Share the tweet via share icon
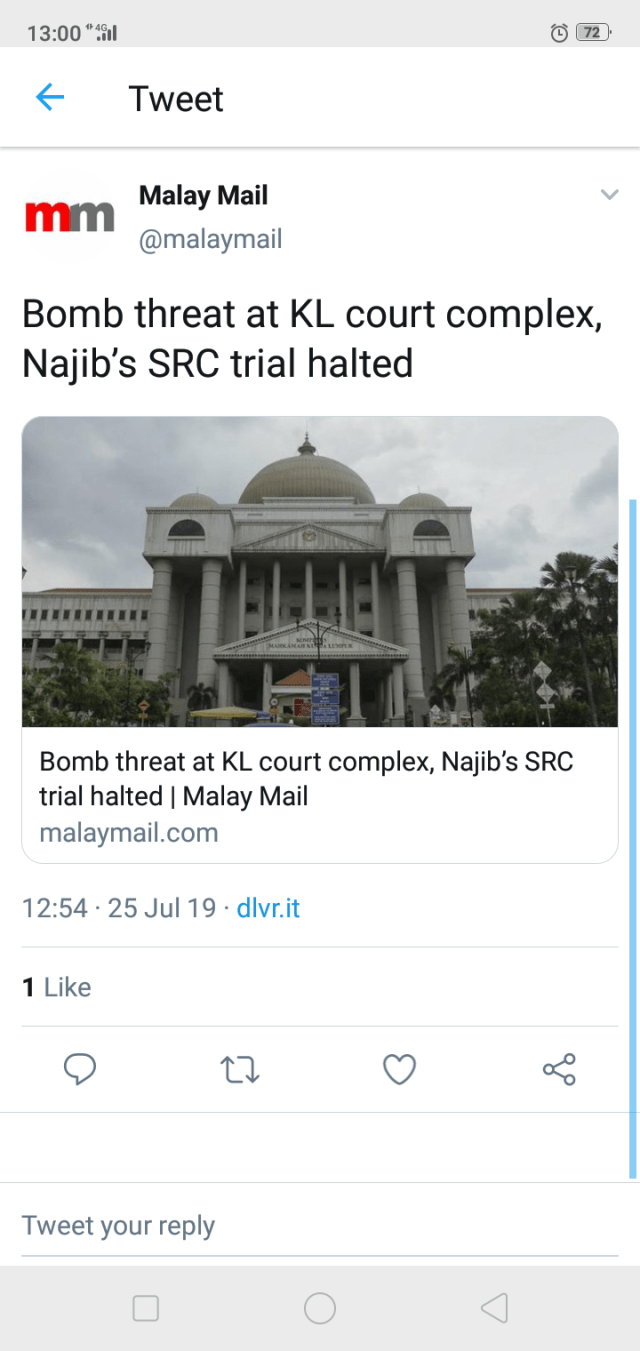Image resolution: width=640 pixels, height=1351 pixels. point(559,1069)
